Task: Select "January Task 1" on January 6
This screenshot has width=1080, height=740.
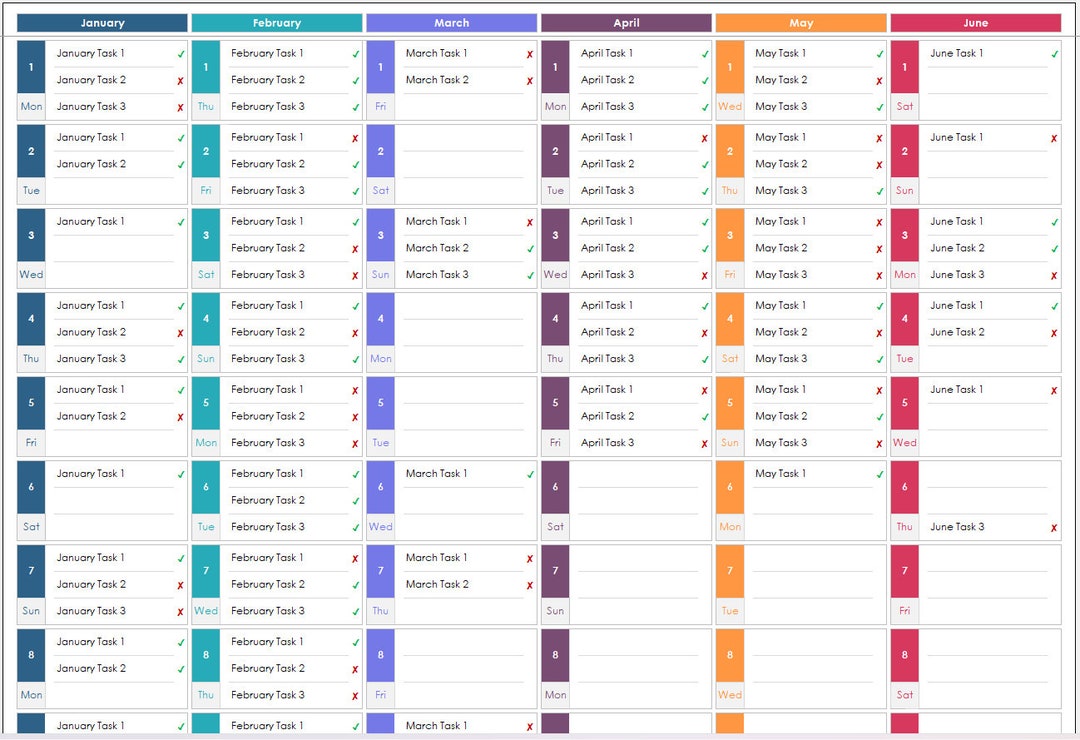Action: pos(90,473)
